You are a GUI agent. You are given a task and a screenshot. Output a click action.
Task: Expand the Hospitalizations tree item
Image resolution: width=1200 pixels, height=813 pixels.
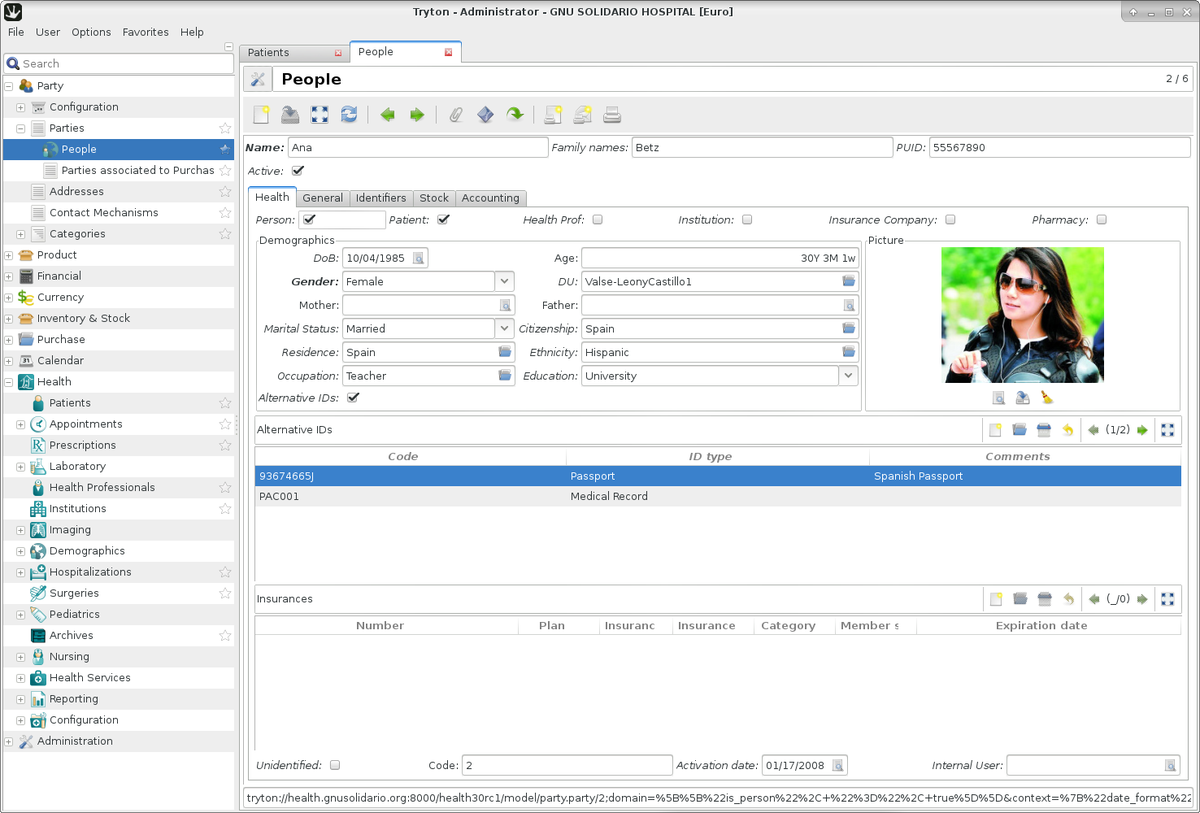[18, 571]
